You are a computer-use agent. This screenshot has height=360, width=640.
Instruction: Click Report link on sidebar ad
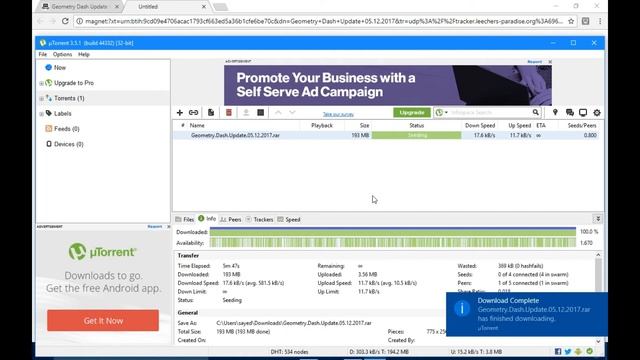(155, 227)
